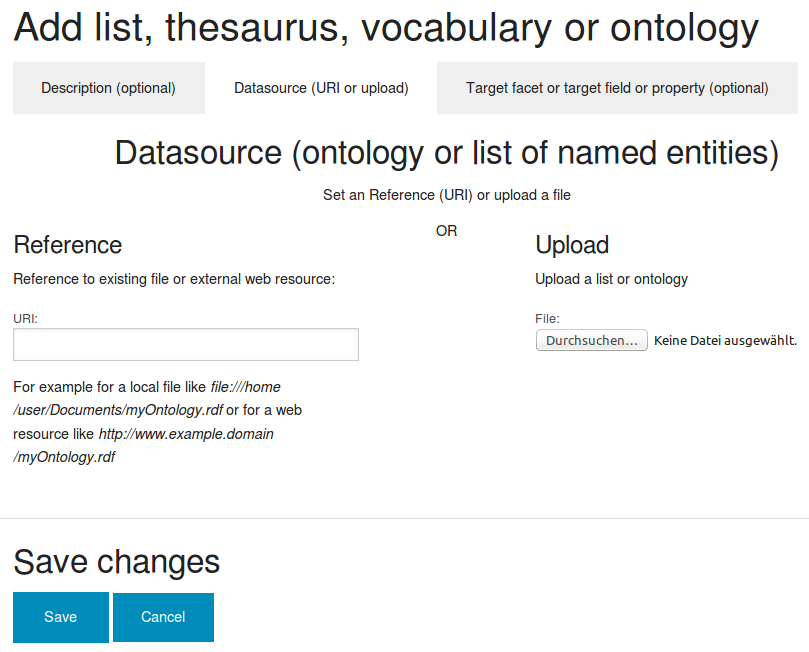
Task: Click the 'File:' label above the browse button
Action: [x=547, y=319]
